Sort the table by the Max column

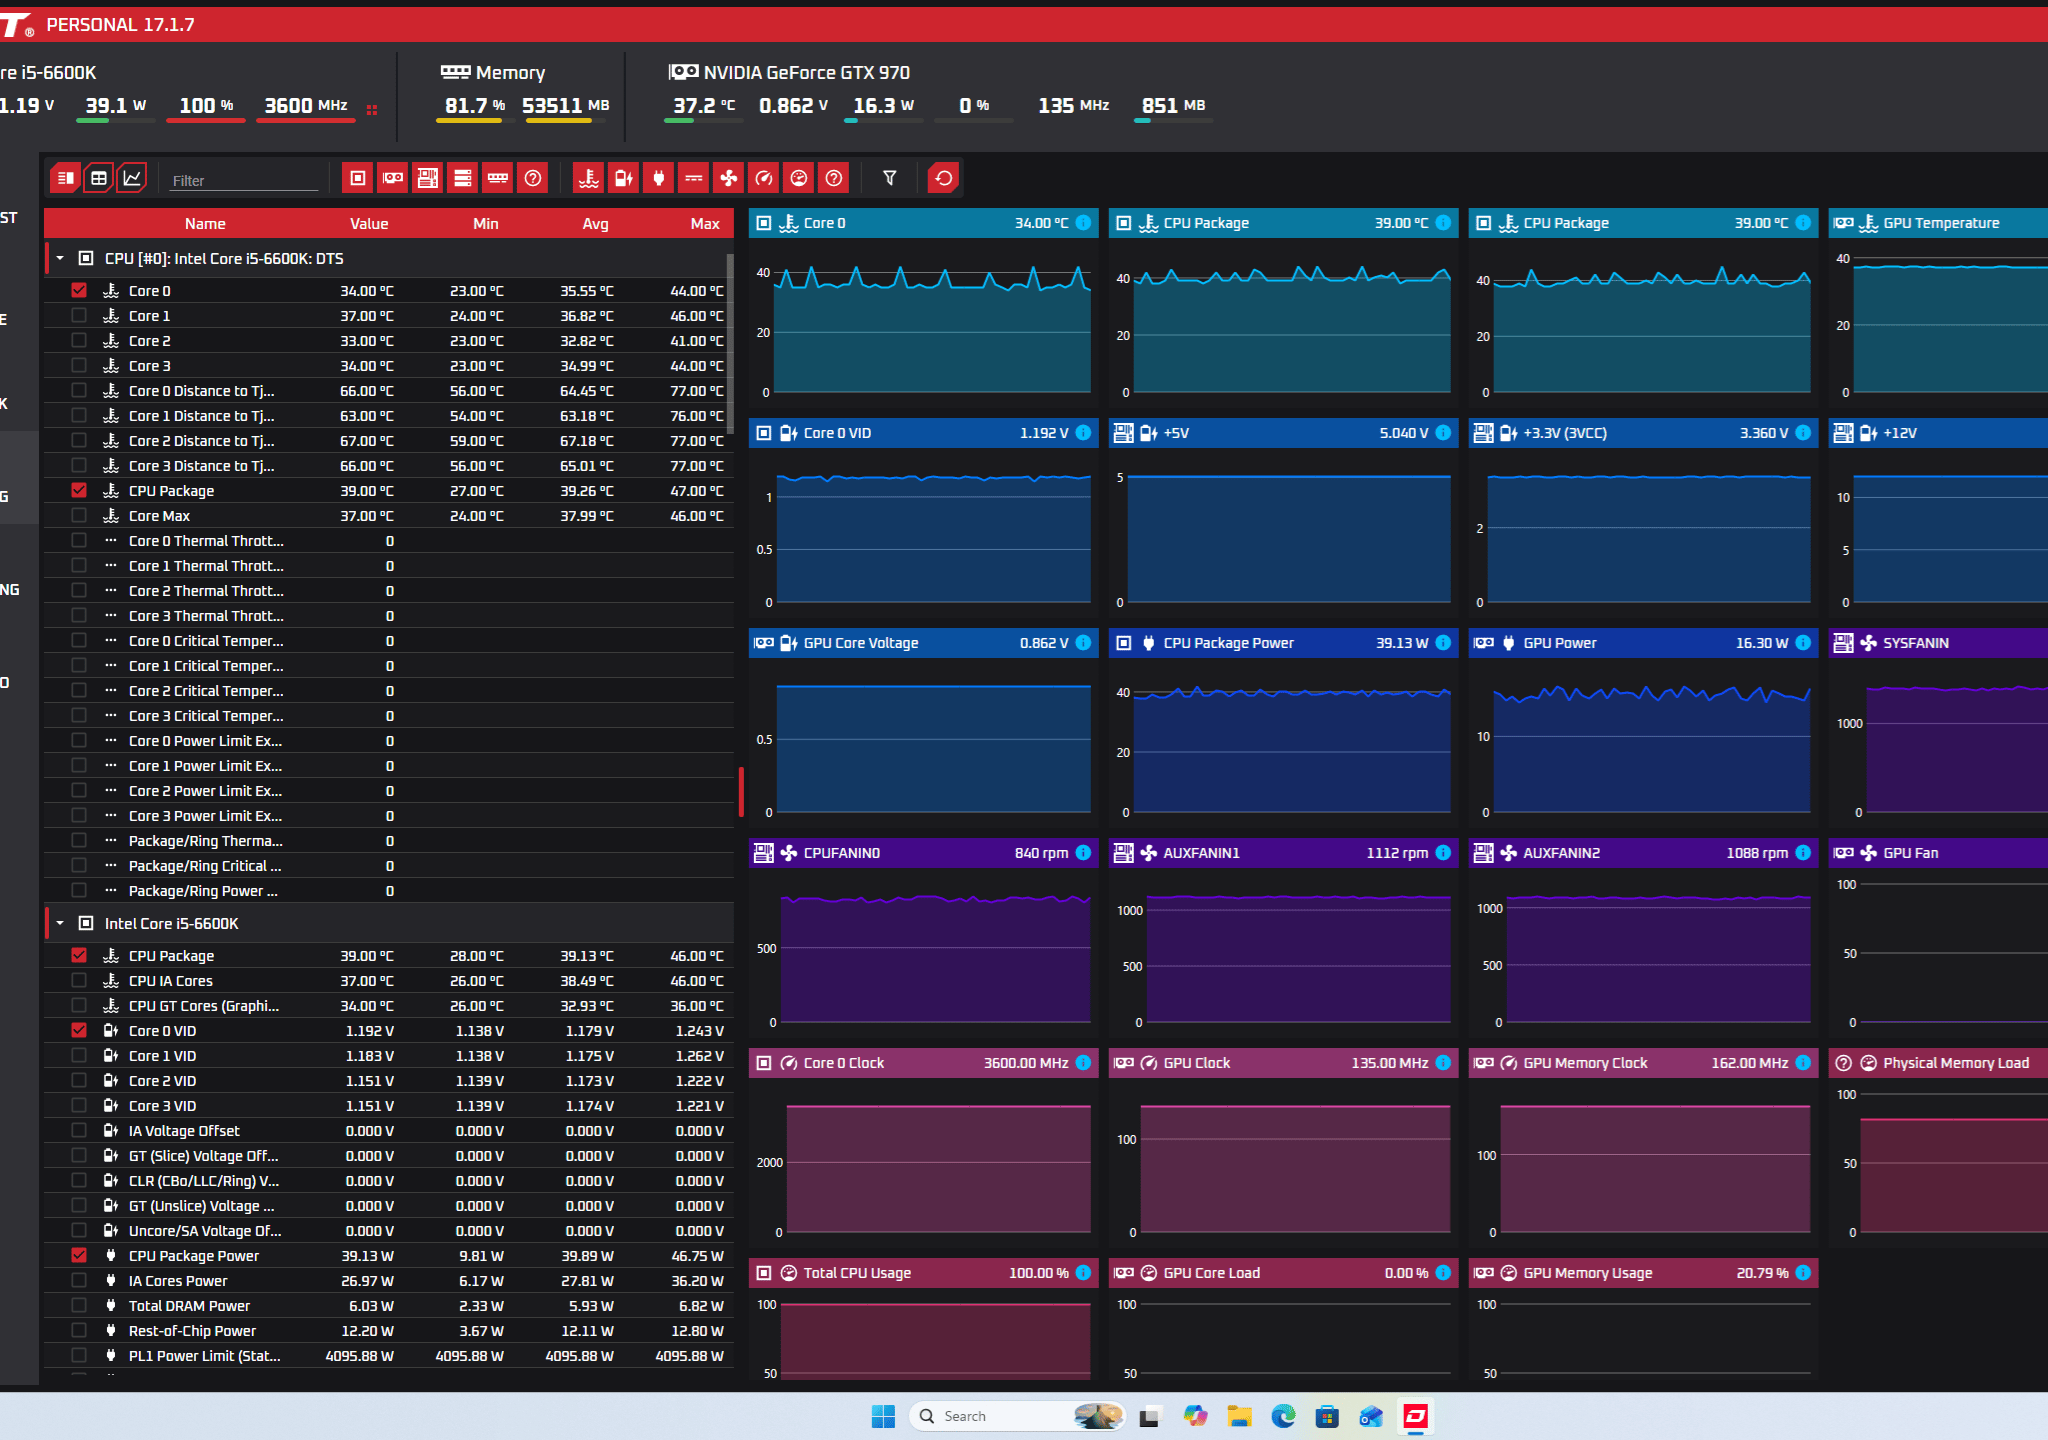(x=705, y=224)
